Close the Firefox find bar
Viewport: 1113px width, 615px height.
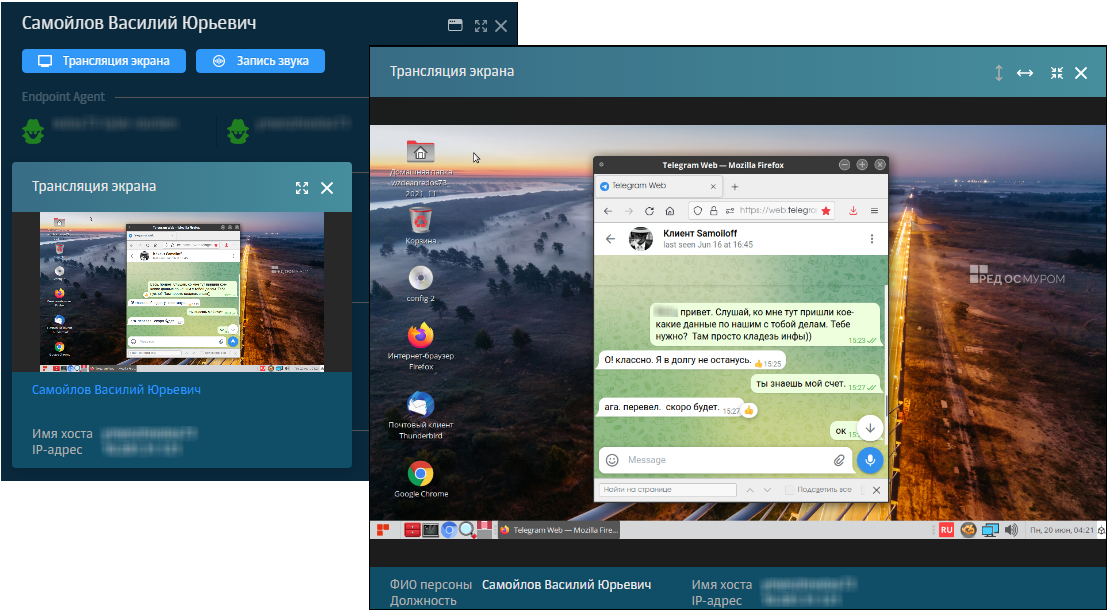[876, 490]
